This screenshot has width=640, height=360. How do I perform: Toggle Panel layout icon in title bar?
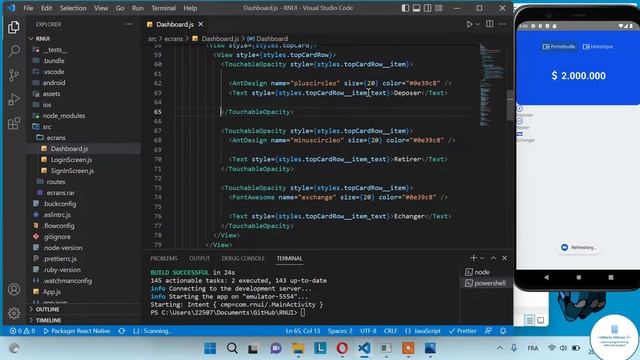pyautogui.click(x=416, y=8)
